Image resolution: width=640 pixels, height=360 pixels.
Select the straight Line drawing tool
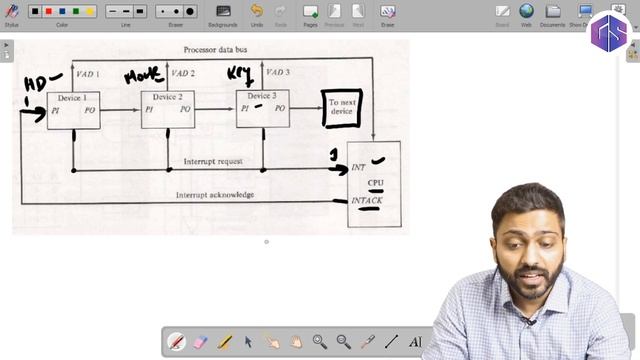pyautogui.click(x=391, y=342)
